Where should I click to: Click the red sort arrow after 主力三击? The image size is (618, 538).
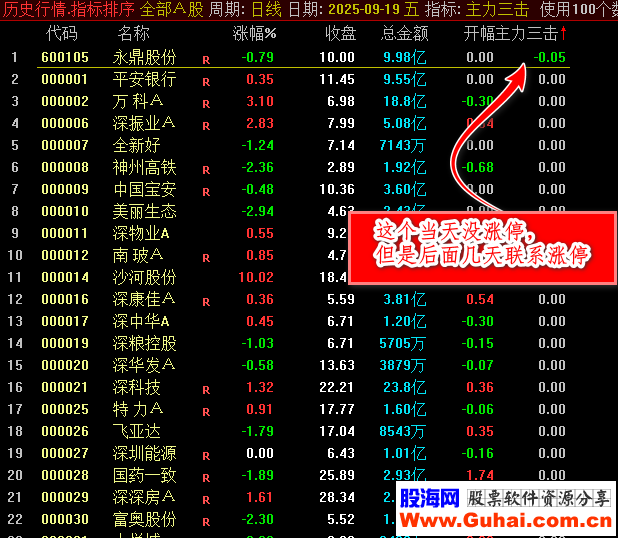[564, 33]
